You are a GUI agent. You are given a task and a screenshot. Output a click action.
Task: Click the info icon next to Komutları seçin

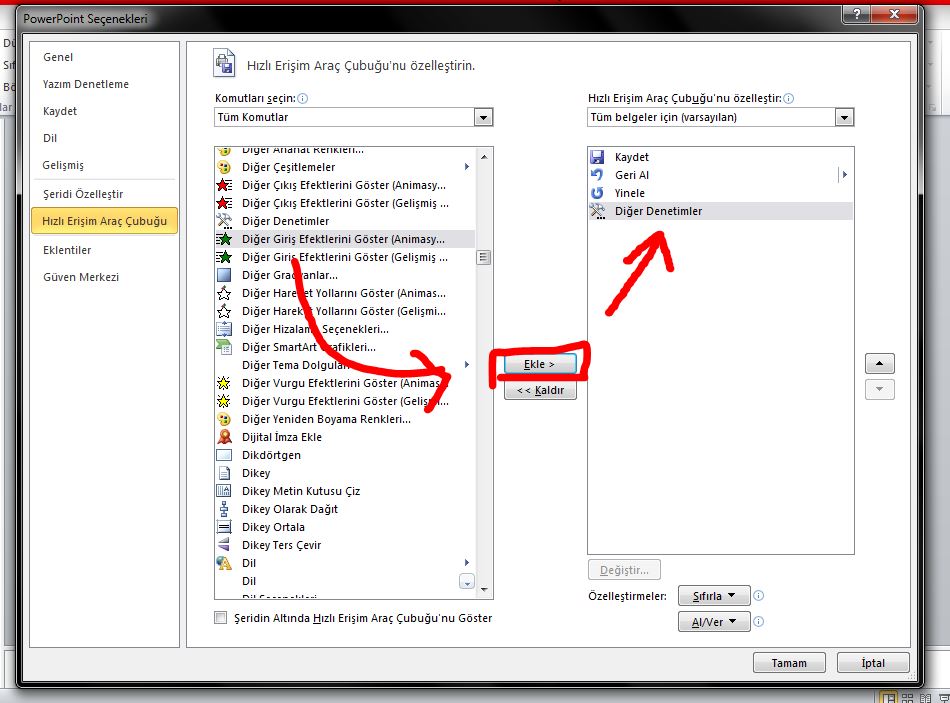point(303,98)
